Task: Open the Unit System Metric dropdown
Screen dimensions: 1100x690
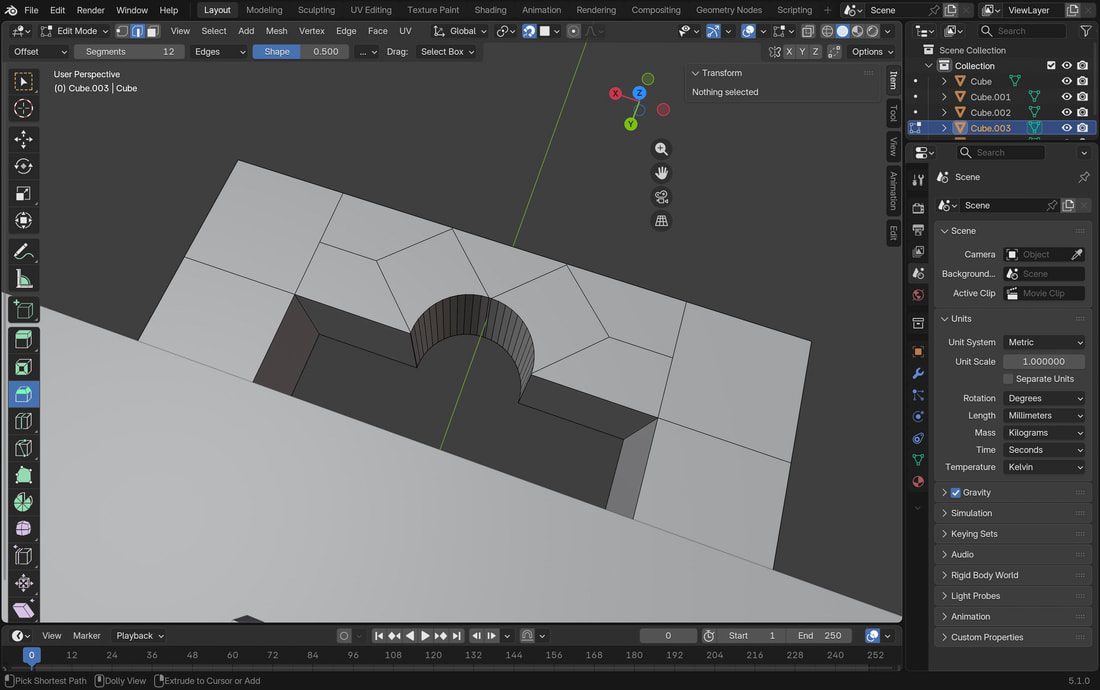Action: tap(1043, 342)
